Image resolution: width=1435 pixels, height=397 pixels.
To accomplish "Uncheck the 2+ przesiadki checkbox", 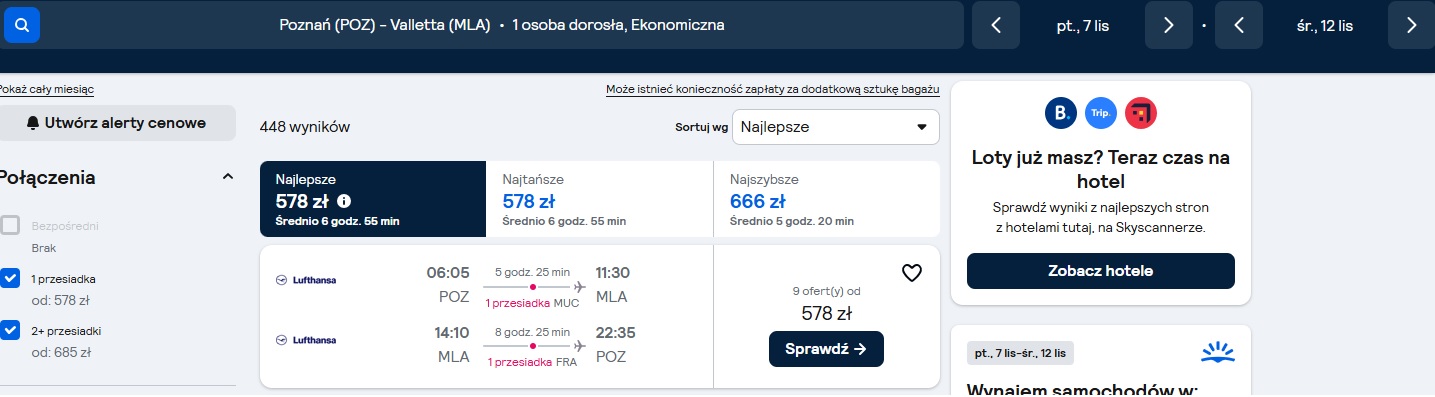I will (10, 331).
